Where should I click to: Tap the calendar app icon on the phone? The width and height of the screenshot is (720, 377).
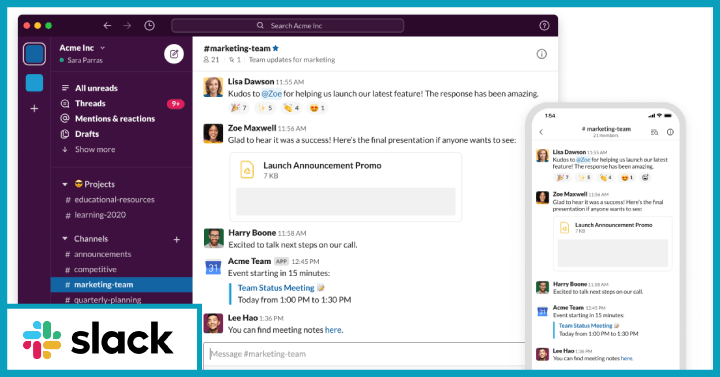(542, 312)
